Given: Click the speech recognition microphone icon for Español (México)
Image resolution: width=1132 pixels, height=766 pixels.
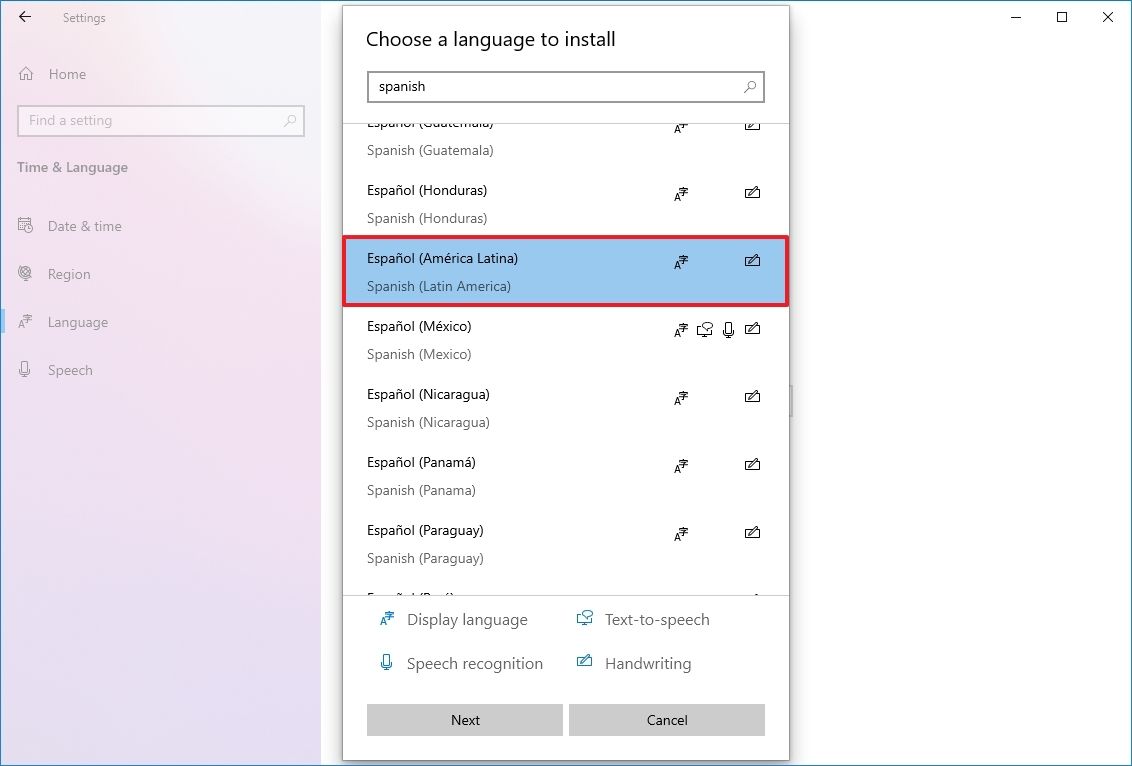Looking at the screenshot, I should pos(728,329).
